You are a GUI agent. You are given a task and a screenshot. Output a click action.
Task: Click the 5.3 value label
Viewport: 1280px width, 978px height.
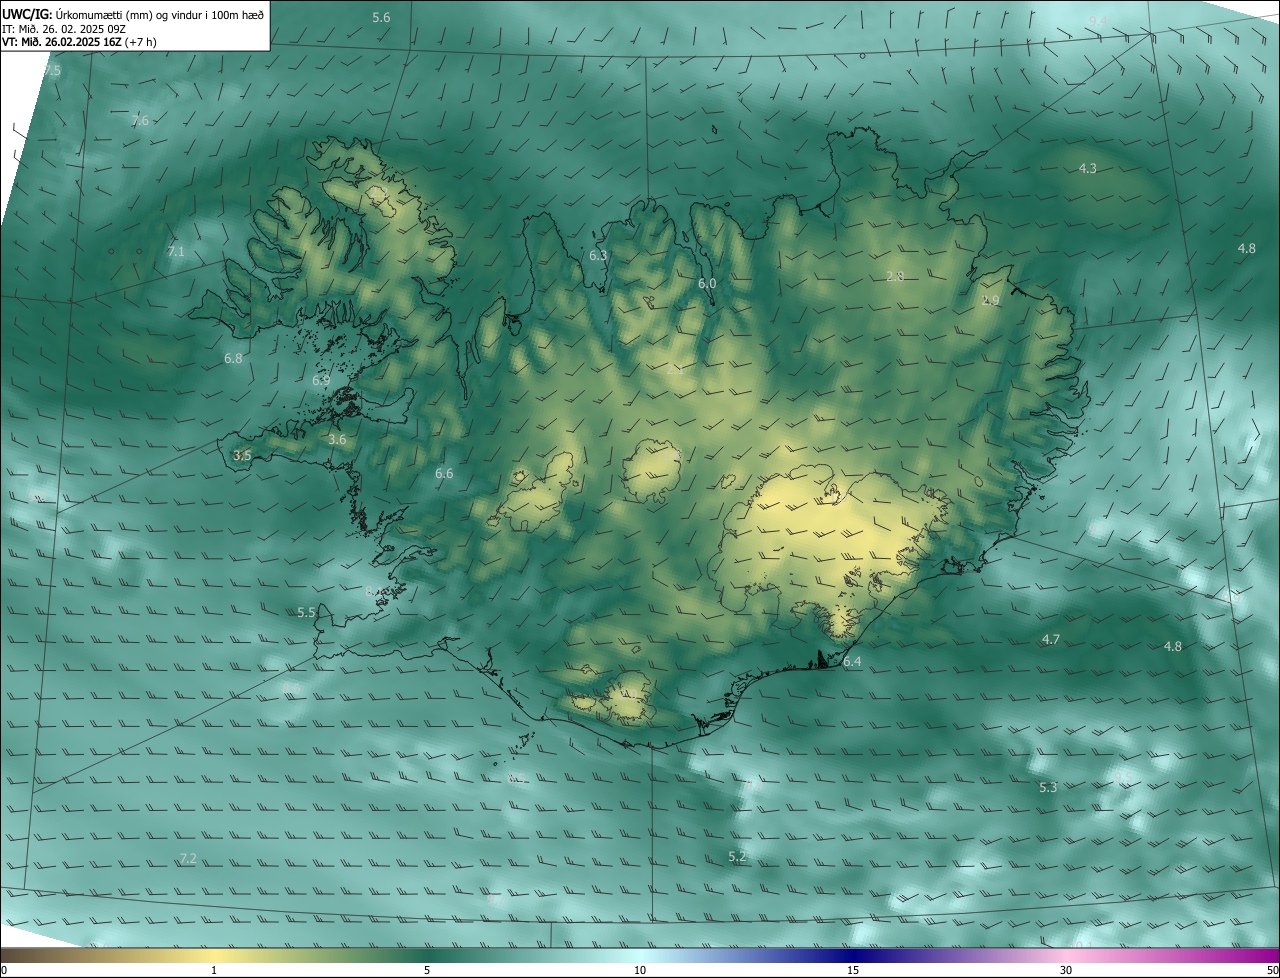[x=1048, y=787]
